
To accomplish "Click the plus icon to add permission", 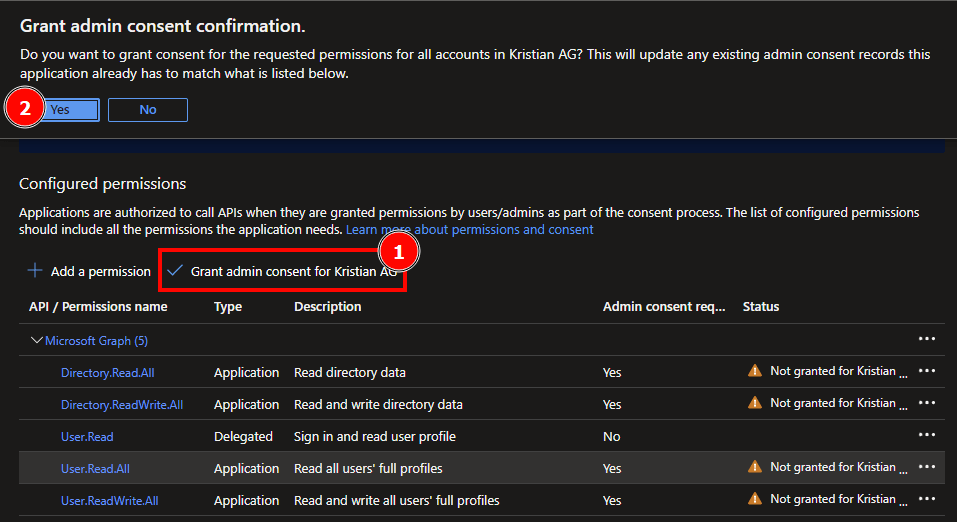I will (x=35, y=271).
